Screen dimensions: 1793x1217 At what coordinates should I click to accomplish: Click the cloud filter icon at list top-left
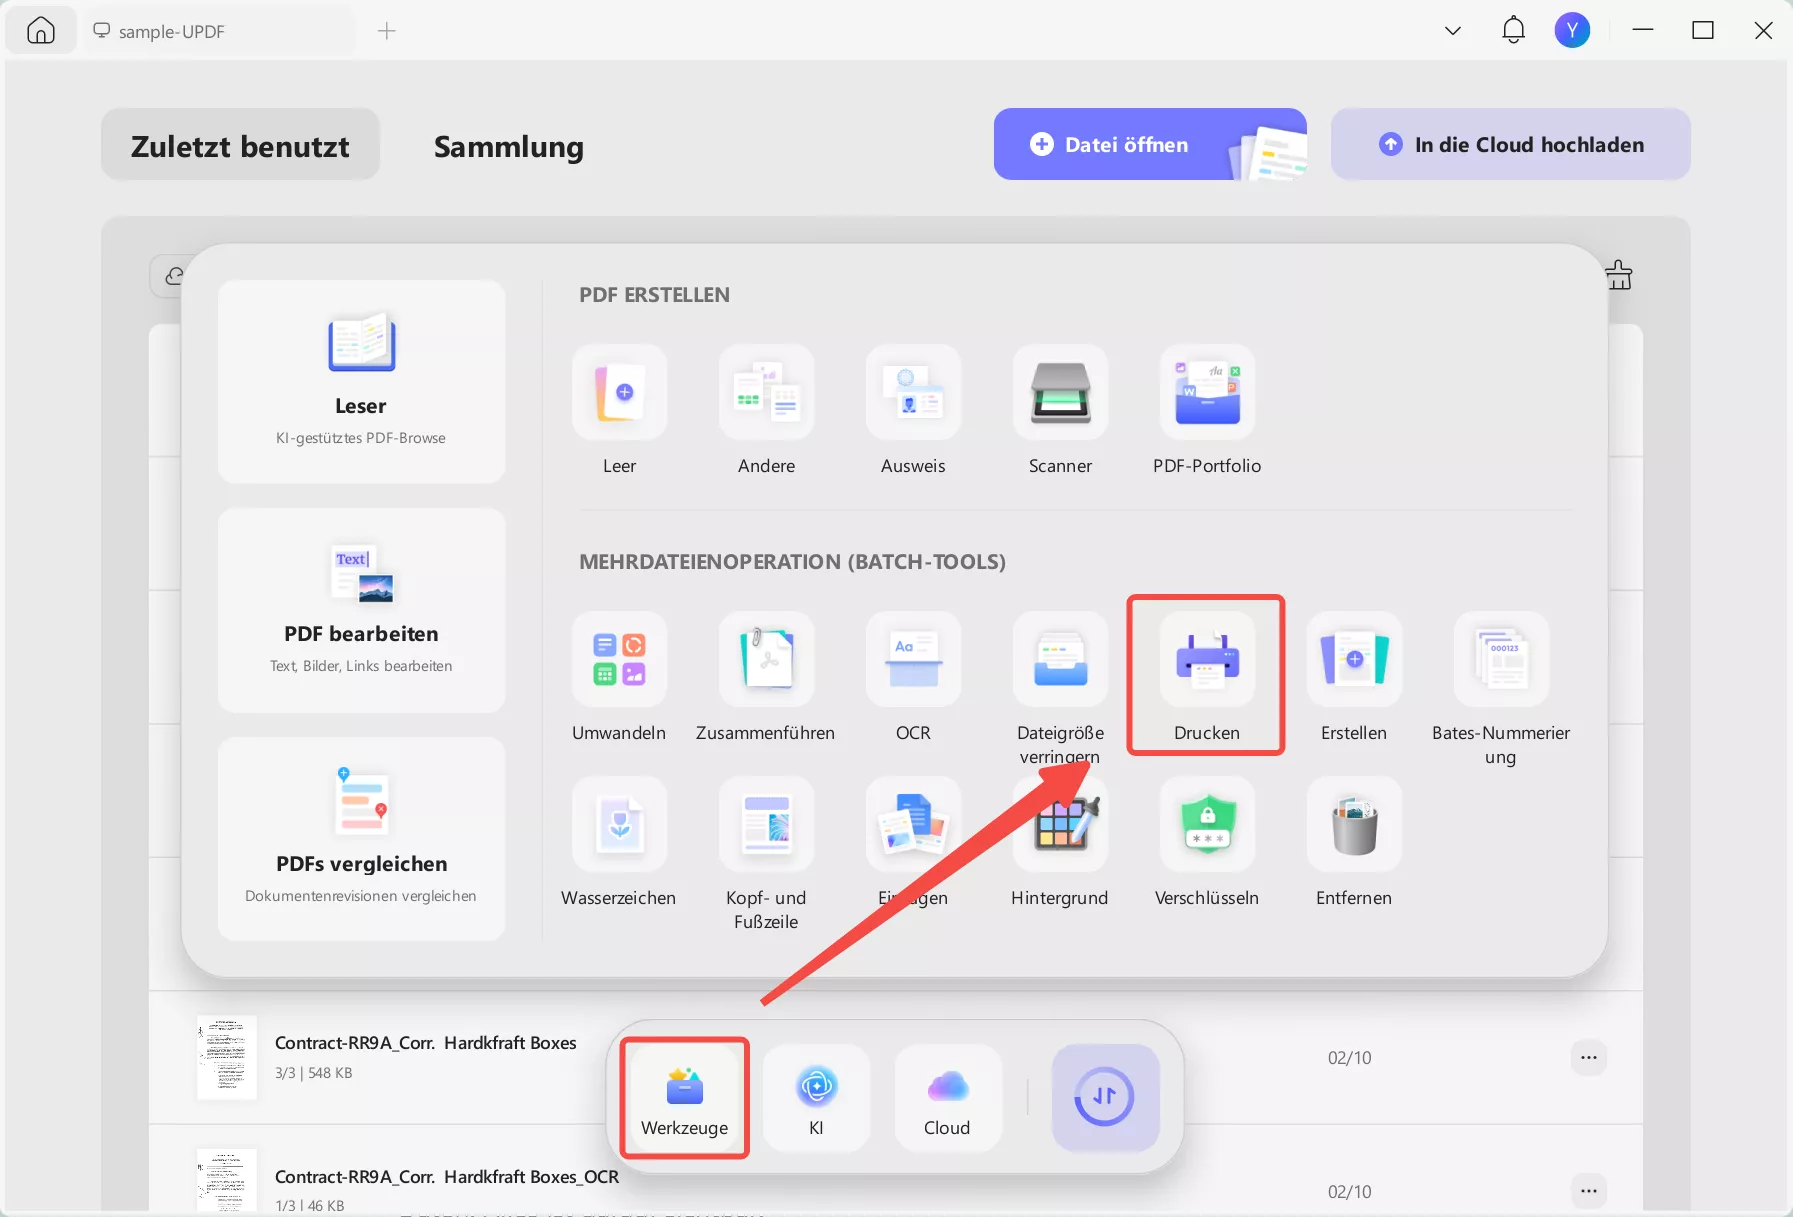point(174,276)
